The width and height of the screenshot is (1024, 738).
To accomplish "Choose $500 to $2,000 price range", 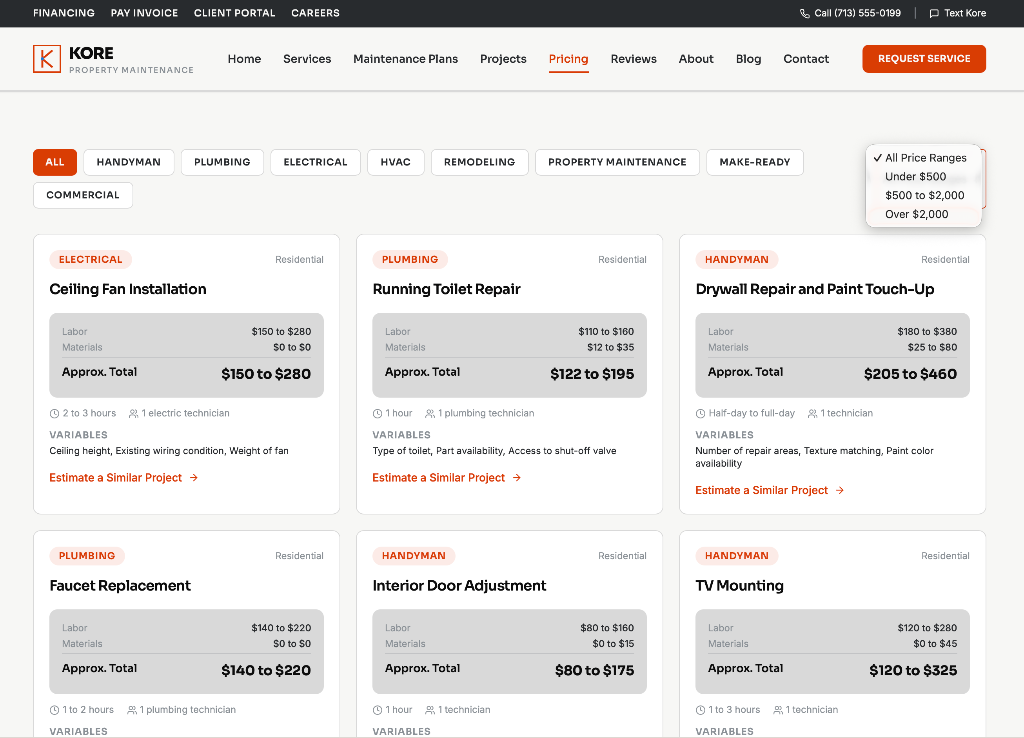I will (x=923, y=195).
